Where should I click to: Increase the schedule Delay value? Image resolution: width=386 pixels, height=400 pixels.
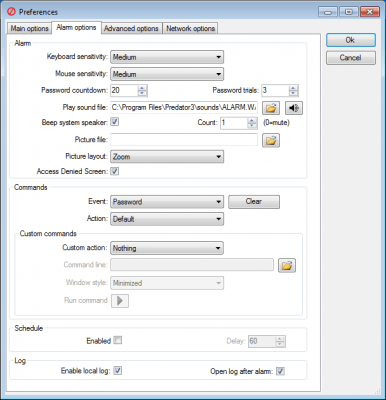click(x=280, y=338)
